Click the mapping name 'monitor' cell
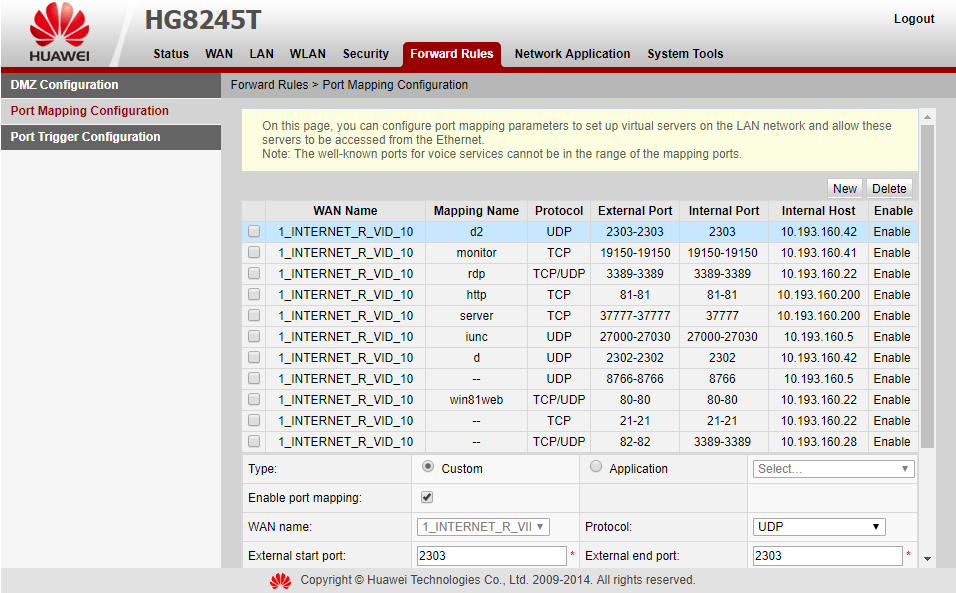 click(x=476, y=253)
